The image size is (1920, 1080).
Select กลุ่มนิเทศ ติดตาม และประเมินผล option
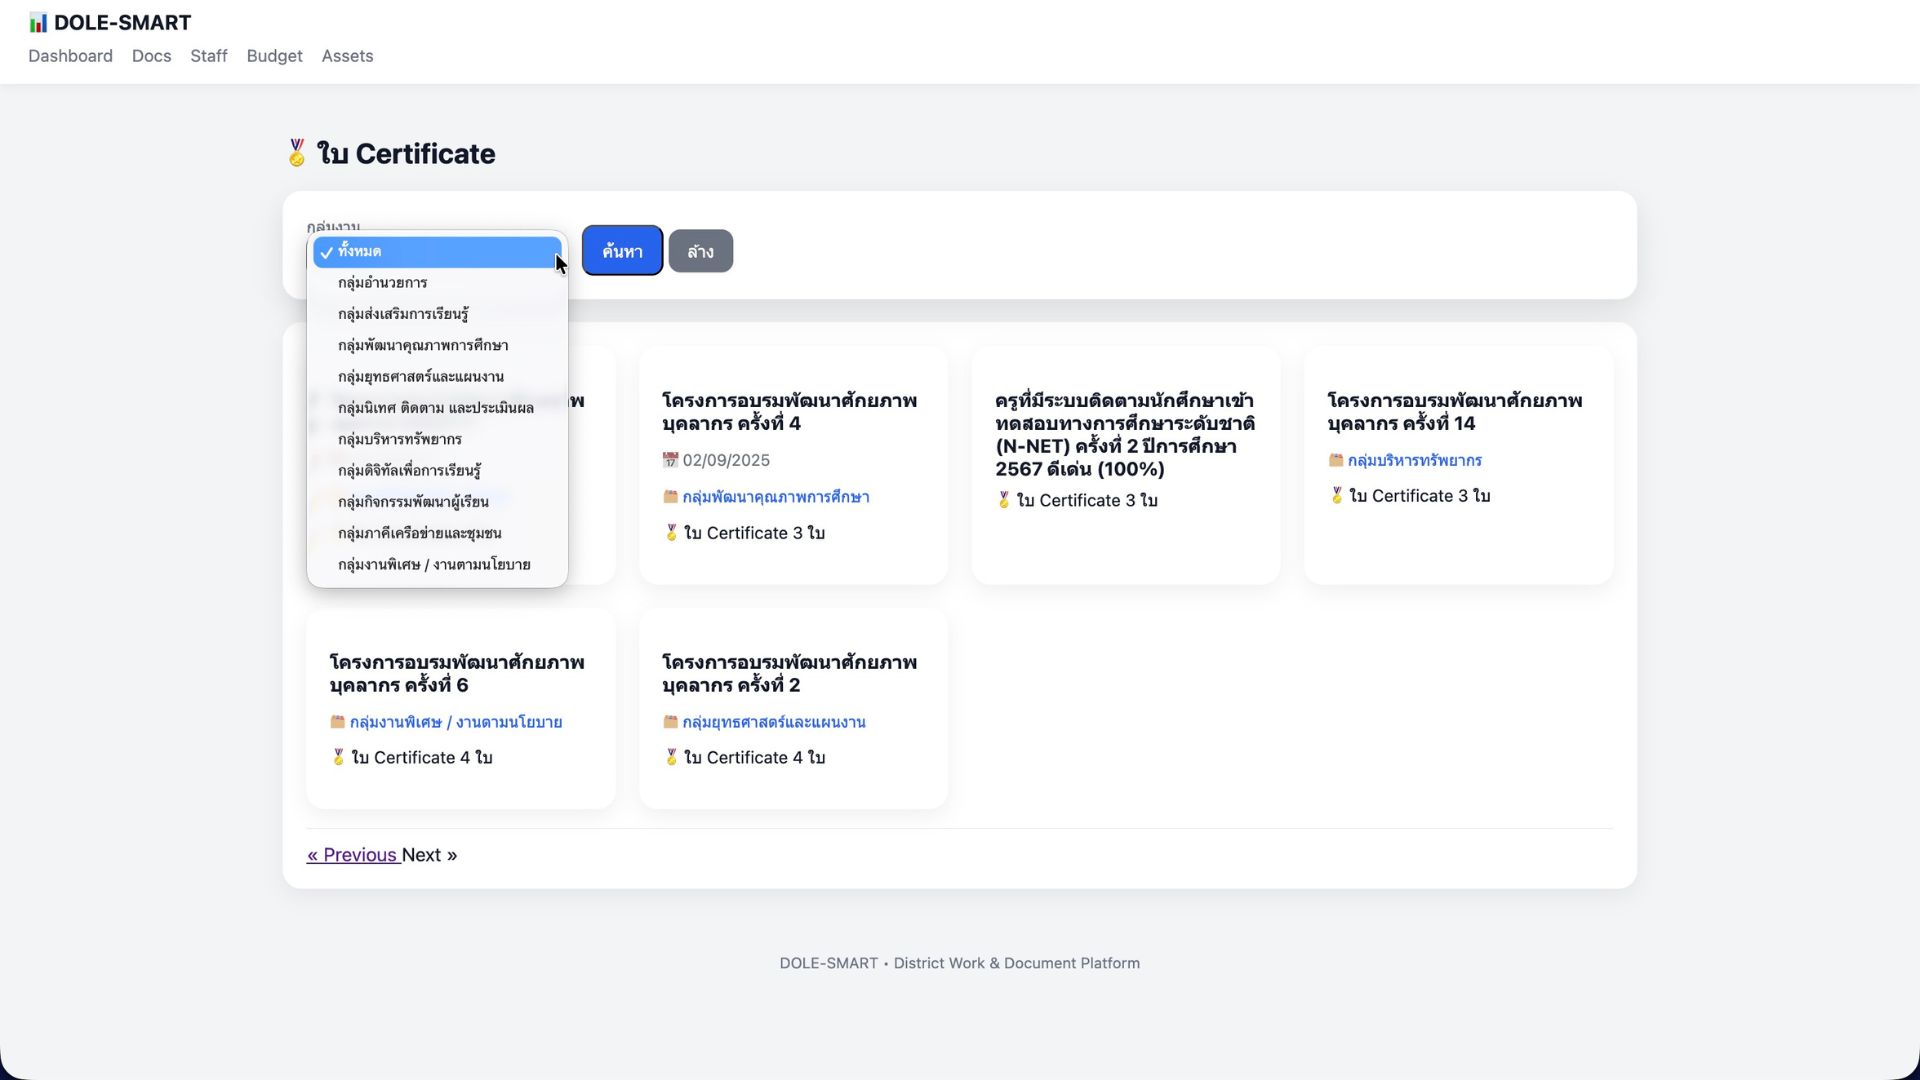(x=436, y=408)
